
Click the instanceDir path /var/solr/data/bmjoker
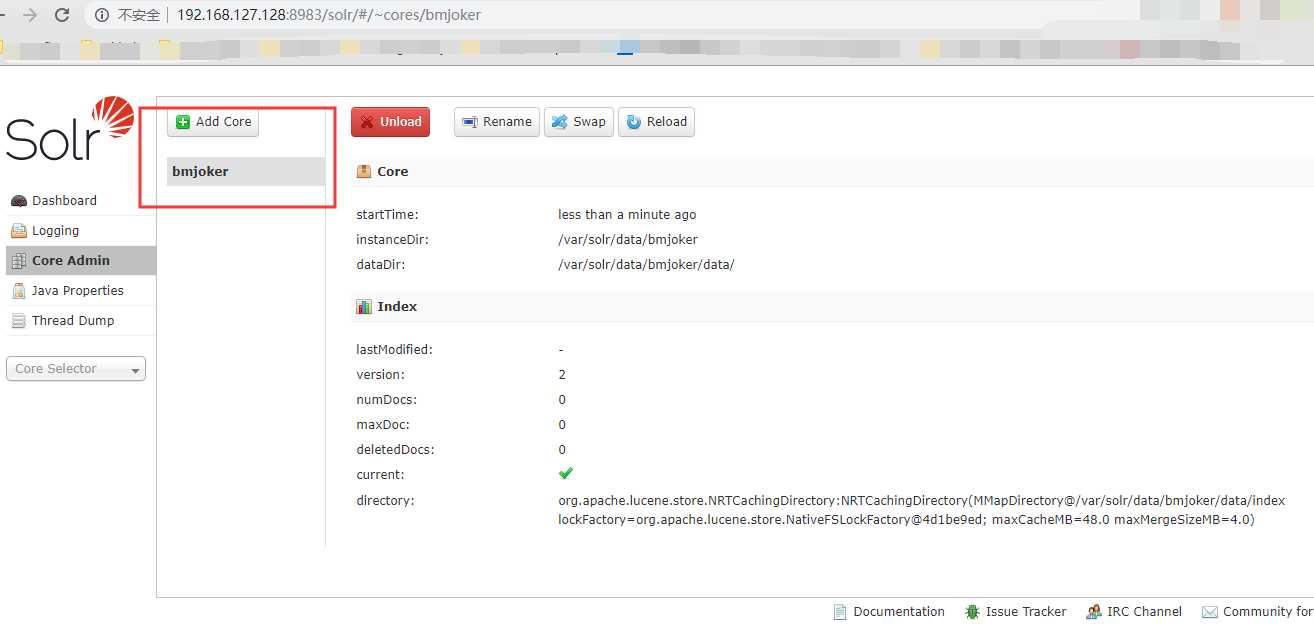coord(628,240)
